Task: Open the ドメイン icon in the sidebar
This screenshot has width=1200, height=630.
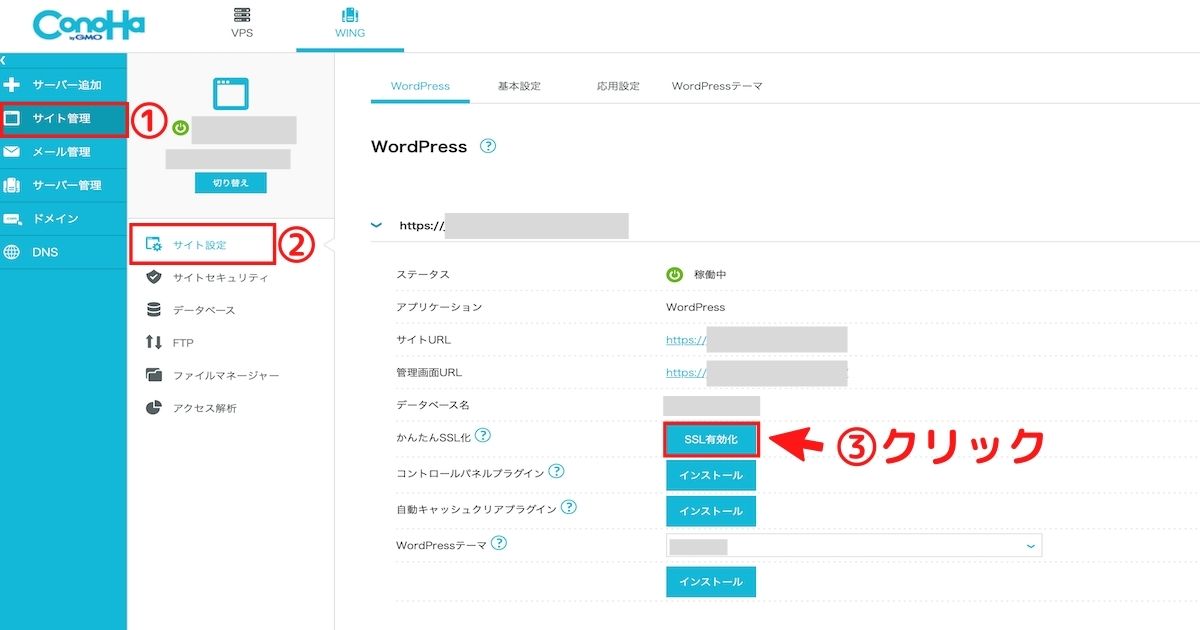Action: [12, 219]
